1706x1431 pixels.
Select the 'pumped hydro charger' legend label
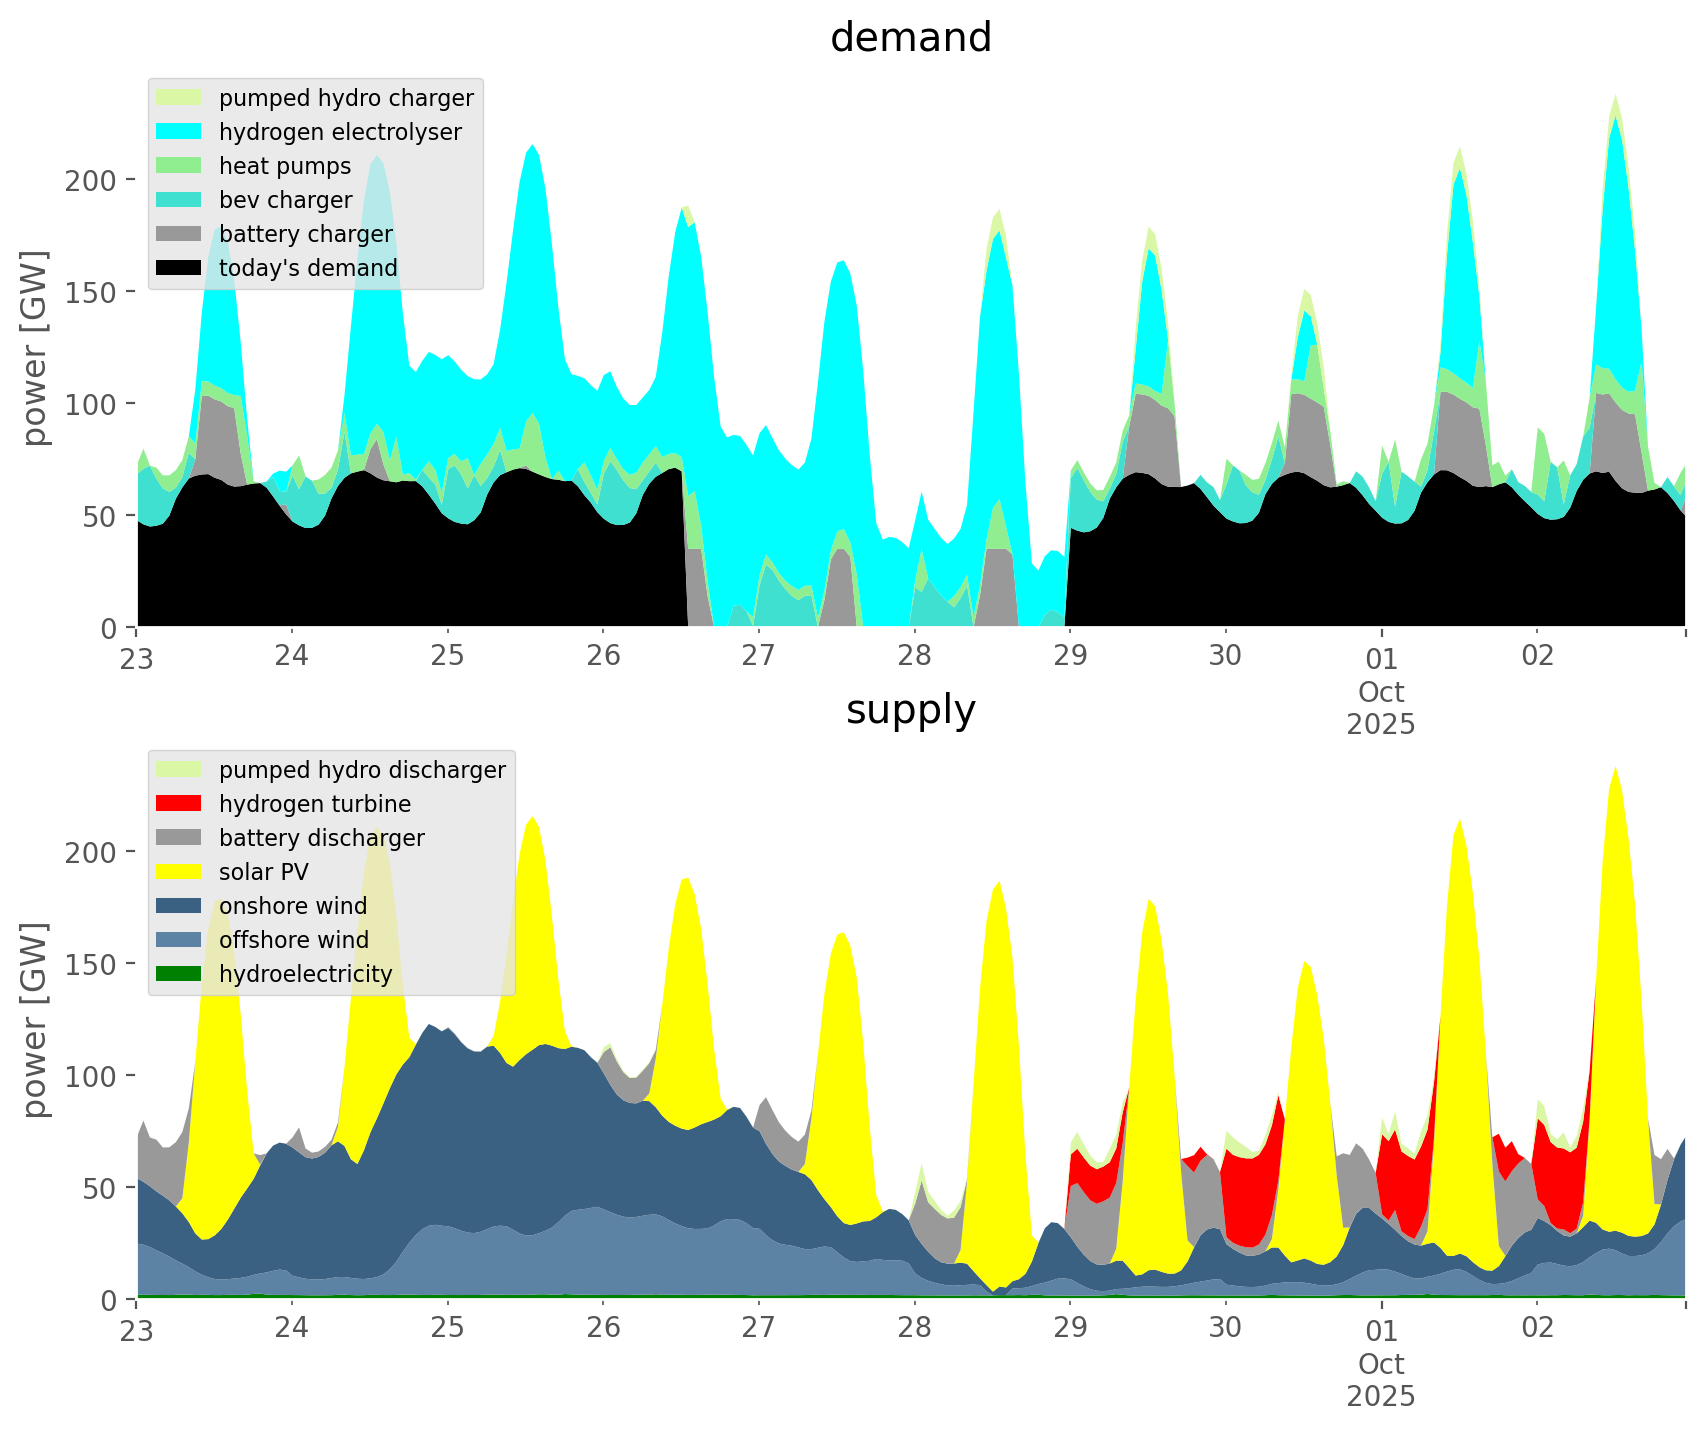tap(346, 98)
